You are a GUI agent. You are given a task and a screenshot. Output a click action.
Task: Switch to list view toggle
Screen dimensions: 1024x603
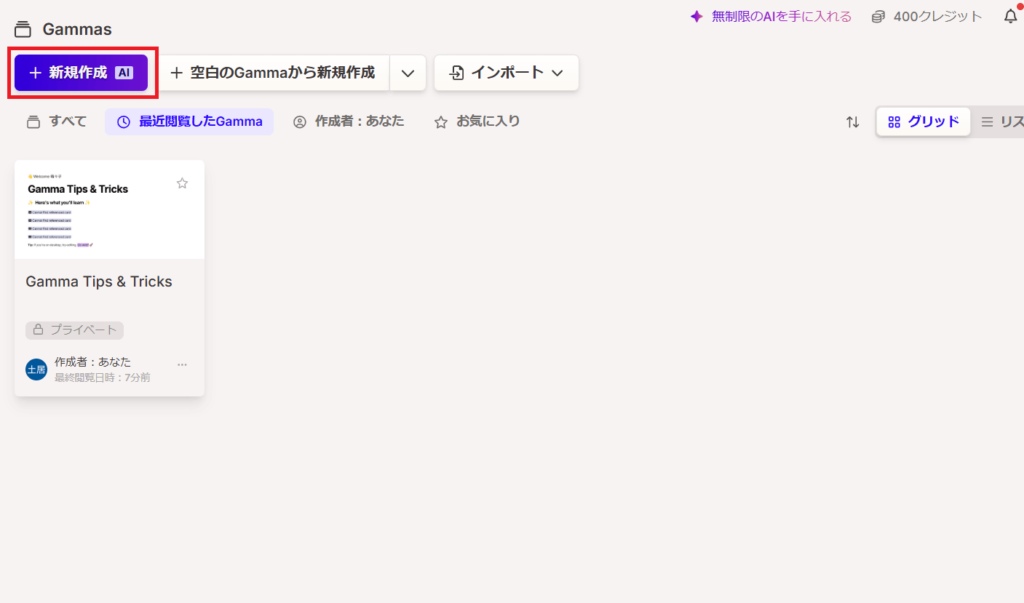pos(1002,122)
